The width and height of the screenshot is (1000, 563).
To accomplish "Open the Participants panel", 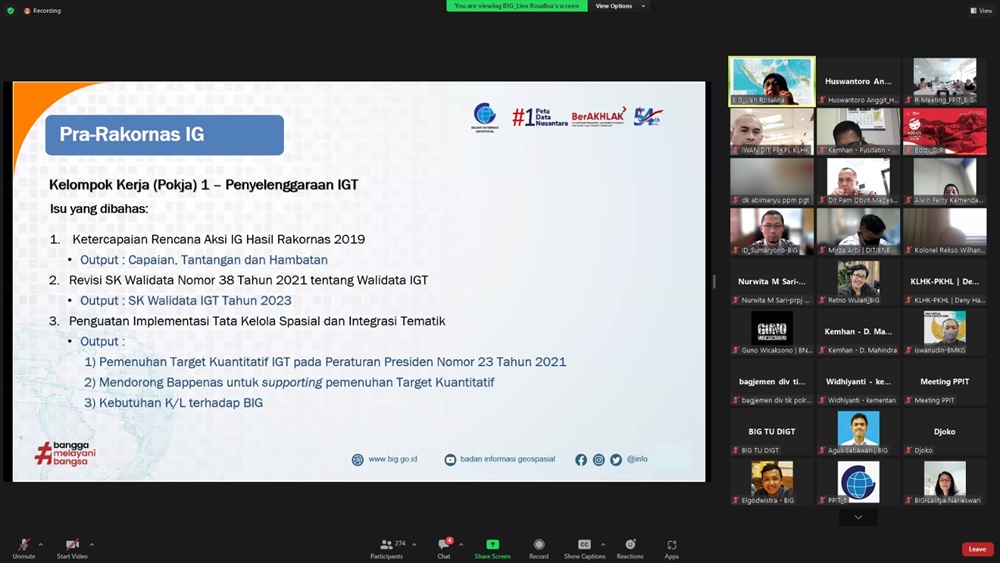I will point(387,546).
